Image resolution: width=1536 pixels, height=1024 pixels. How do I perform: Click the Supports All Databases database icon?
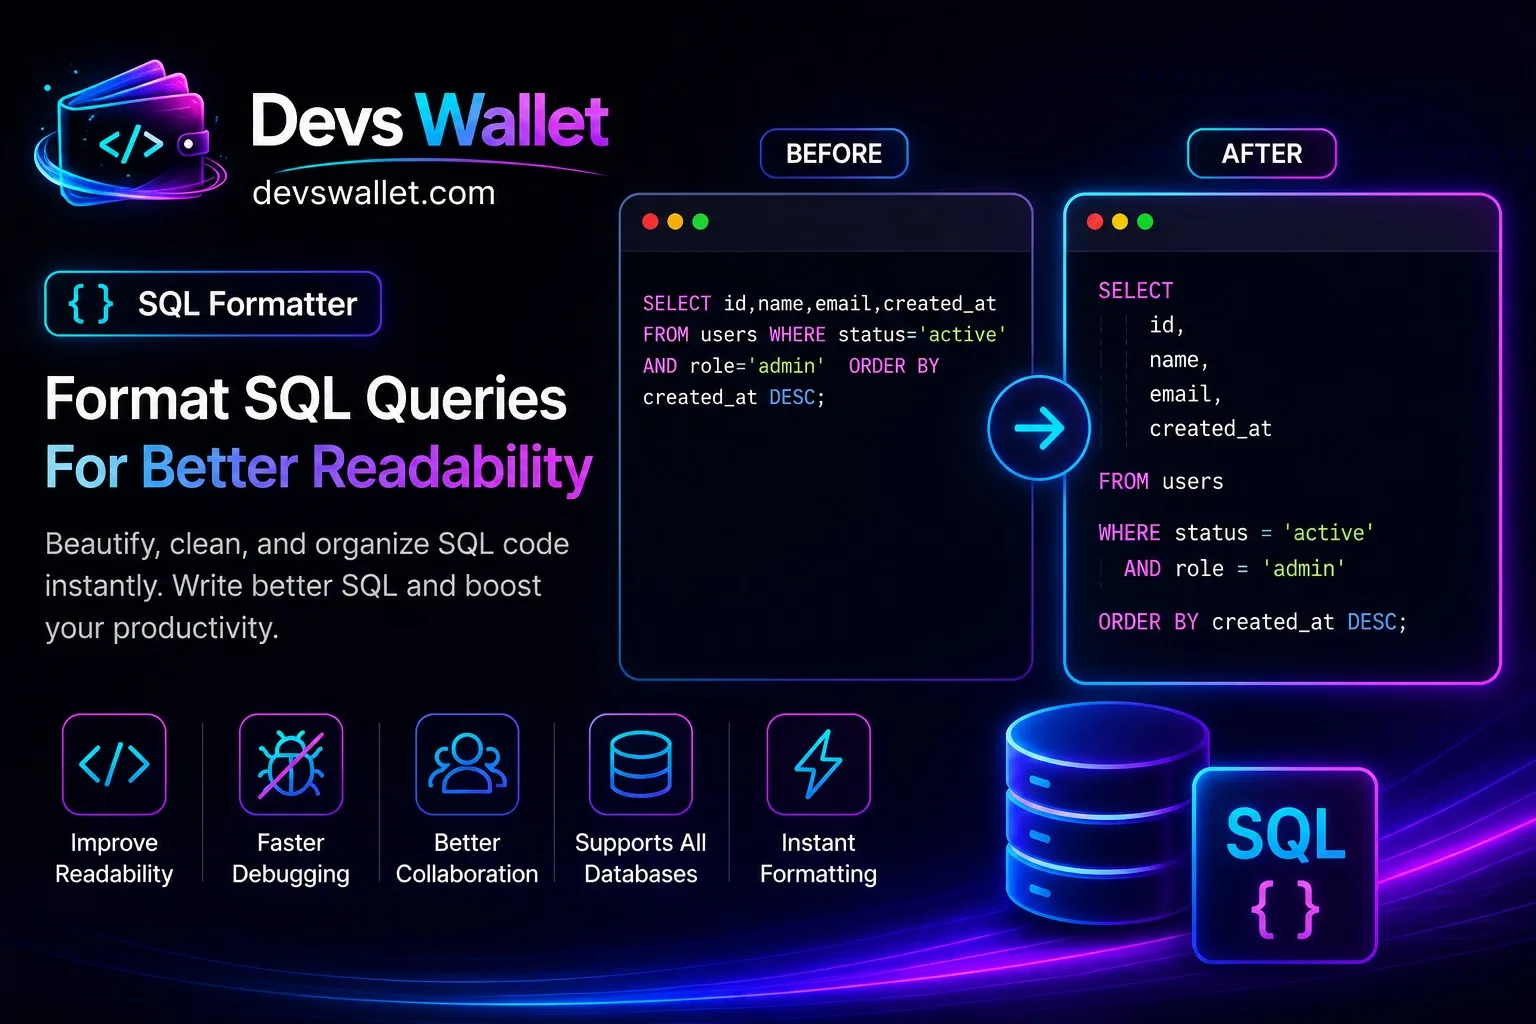point(641,764)
